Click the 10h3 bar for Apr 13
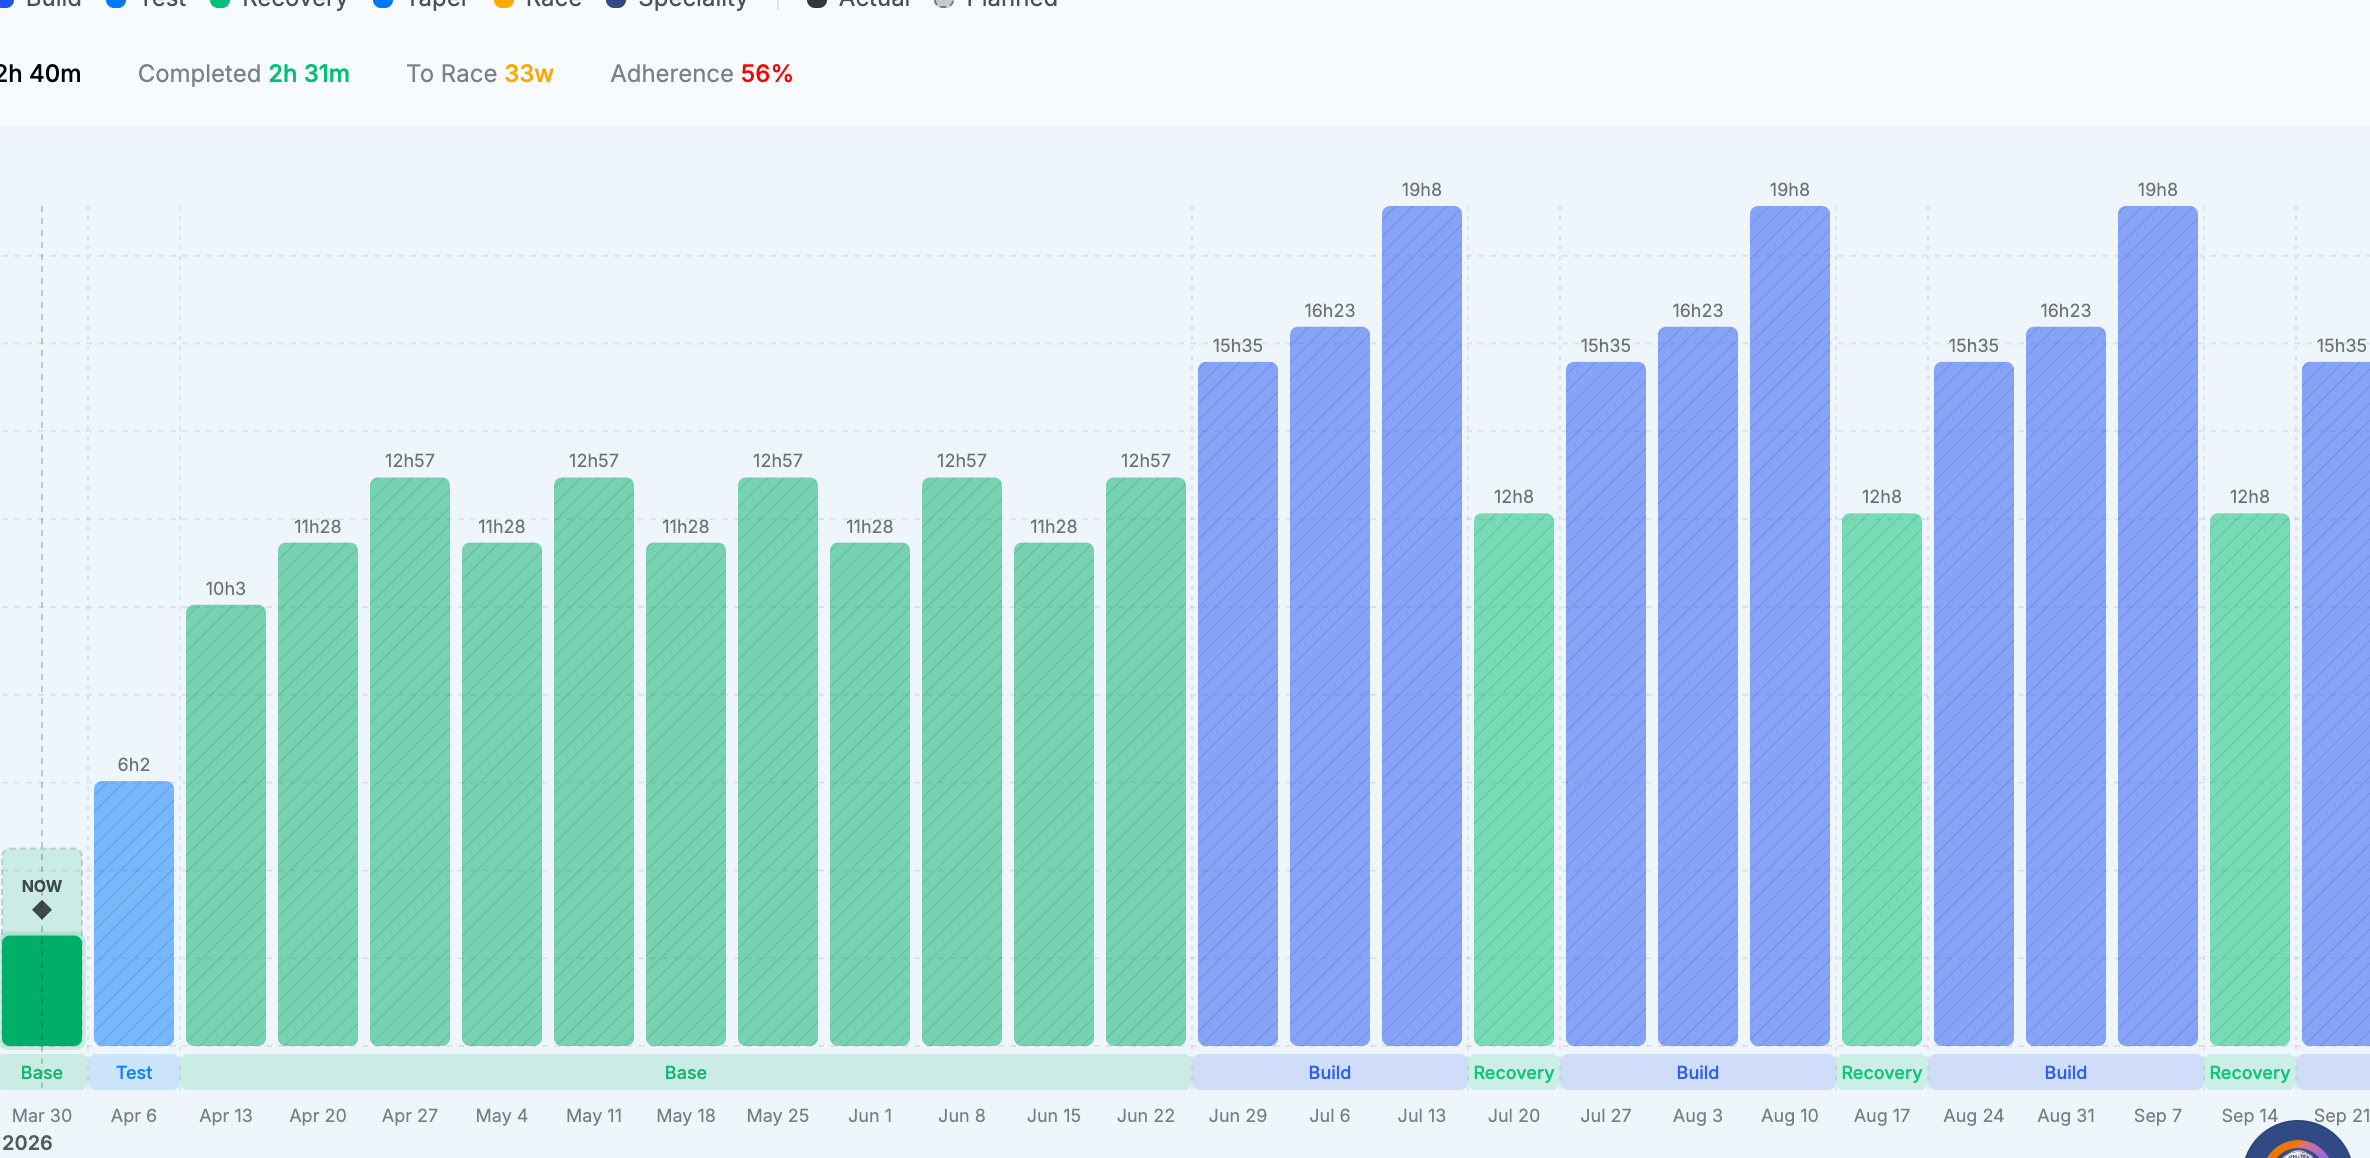2370x1158 pixels. [226, 825]
